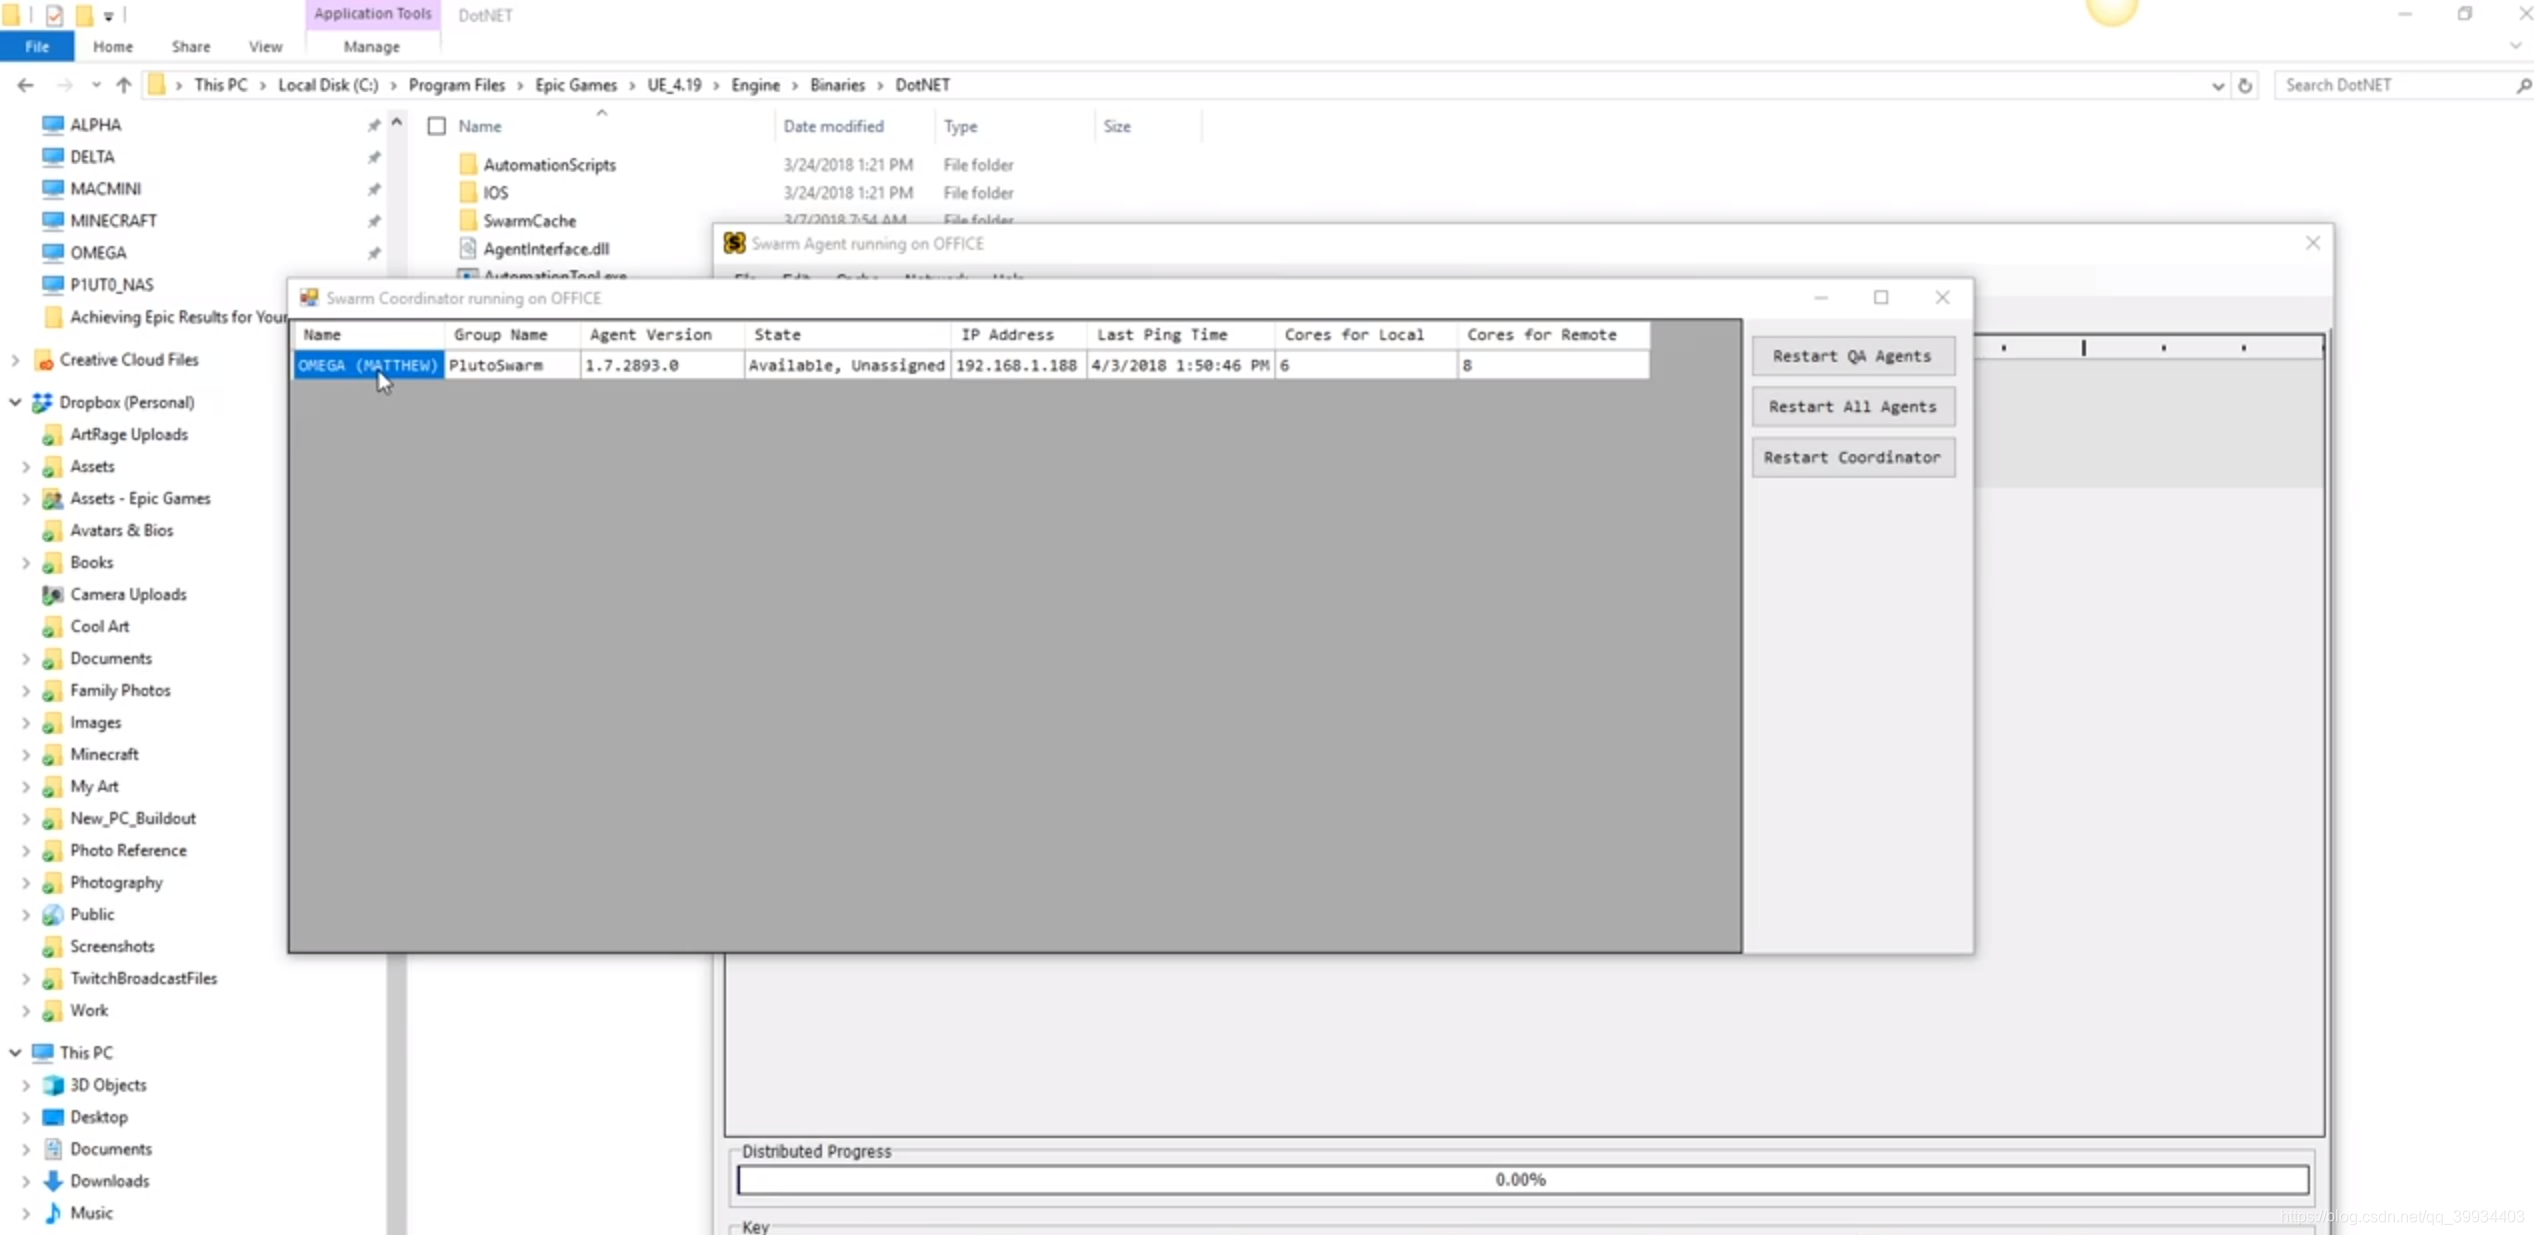Click the Back arrow in Explorer navigation

(x=25, y=85)
